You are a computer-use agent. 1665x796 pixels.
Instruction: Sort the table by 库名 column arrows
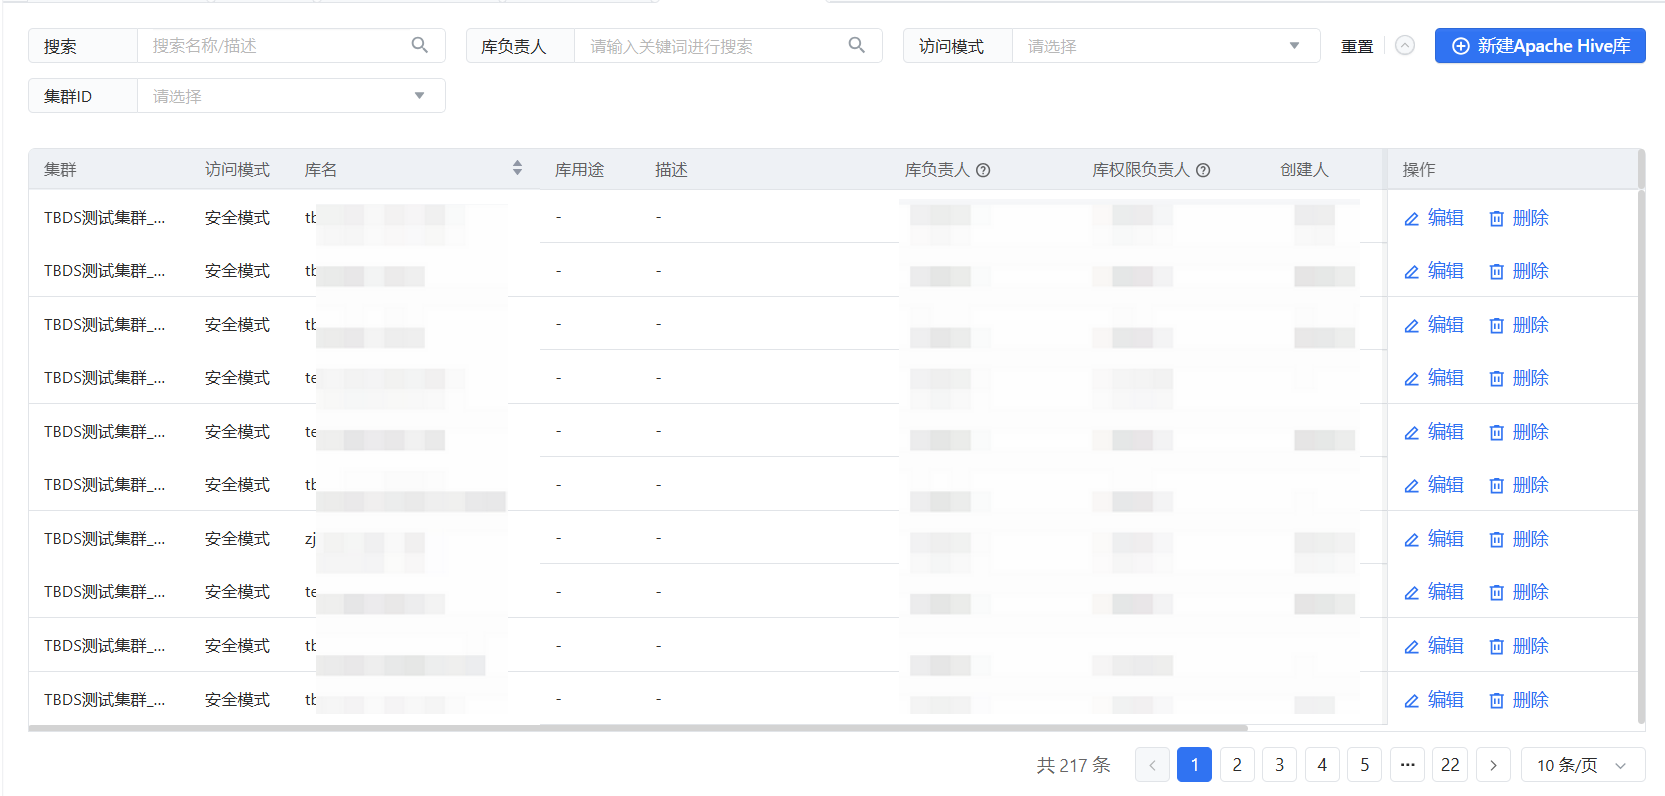point(517,168)
